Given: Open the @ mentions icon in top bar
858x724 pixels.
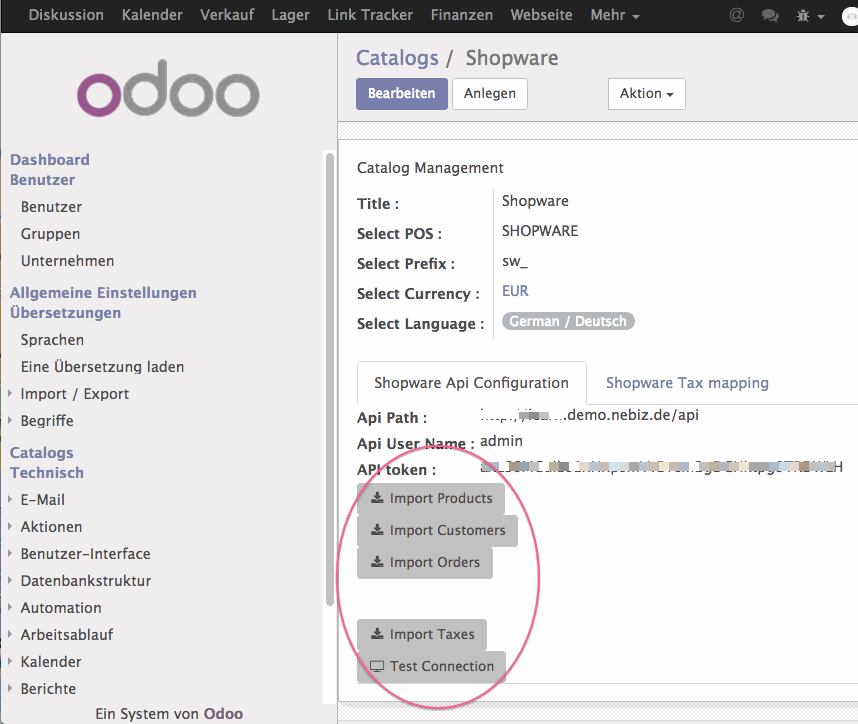Looking at the screenshot, I should pyautogui.click(x=737, y=15).
